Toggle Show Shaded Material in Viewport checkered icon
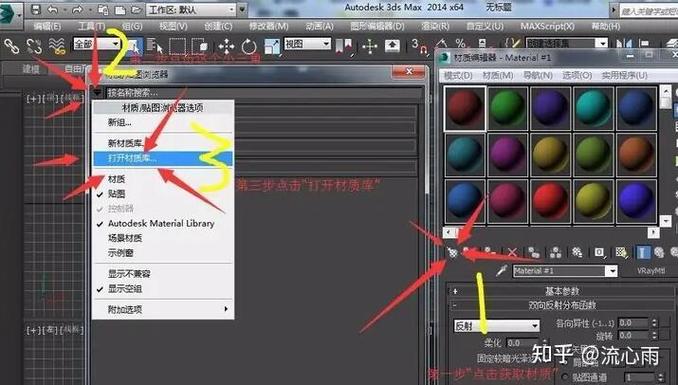The height and width of the screenshot is (385, 678). pyautogui.click(x=621, y=252)
